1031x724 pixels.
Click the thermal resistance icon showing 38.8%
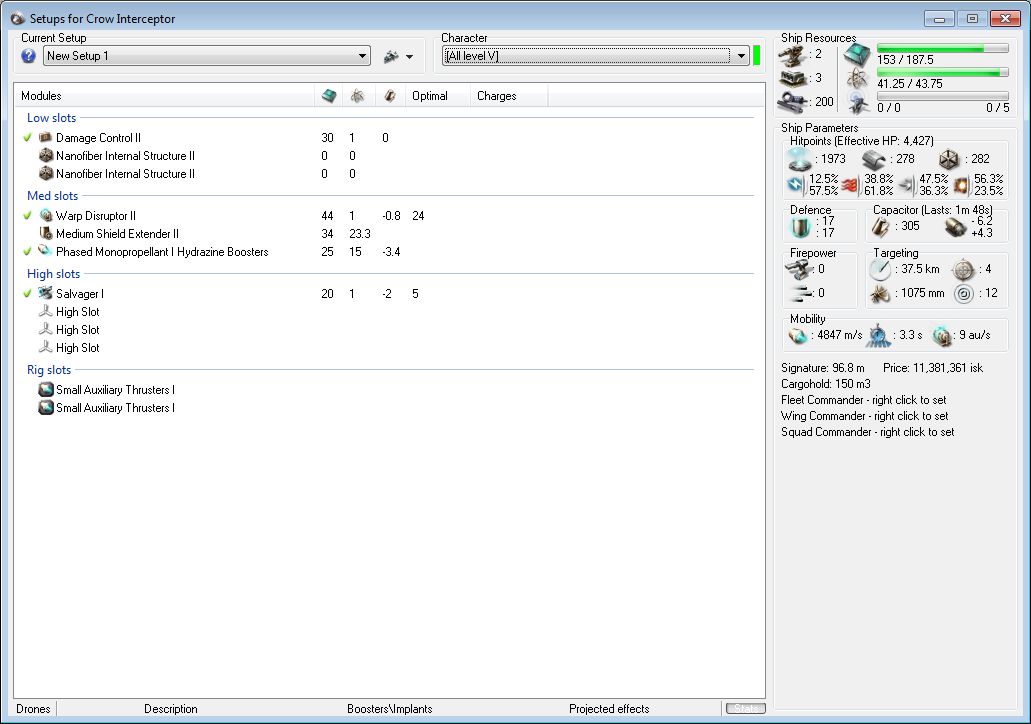pos(851,185)
